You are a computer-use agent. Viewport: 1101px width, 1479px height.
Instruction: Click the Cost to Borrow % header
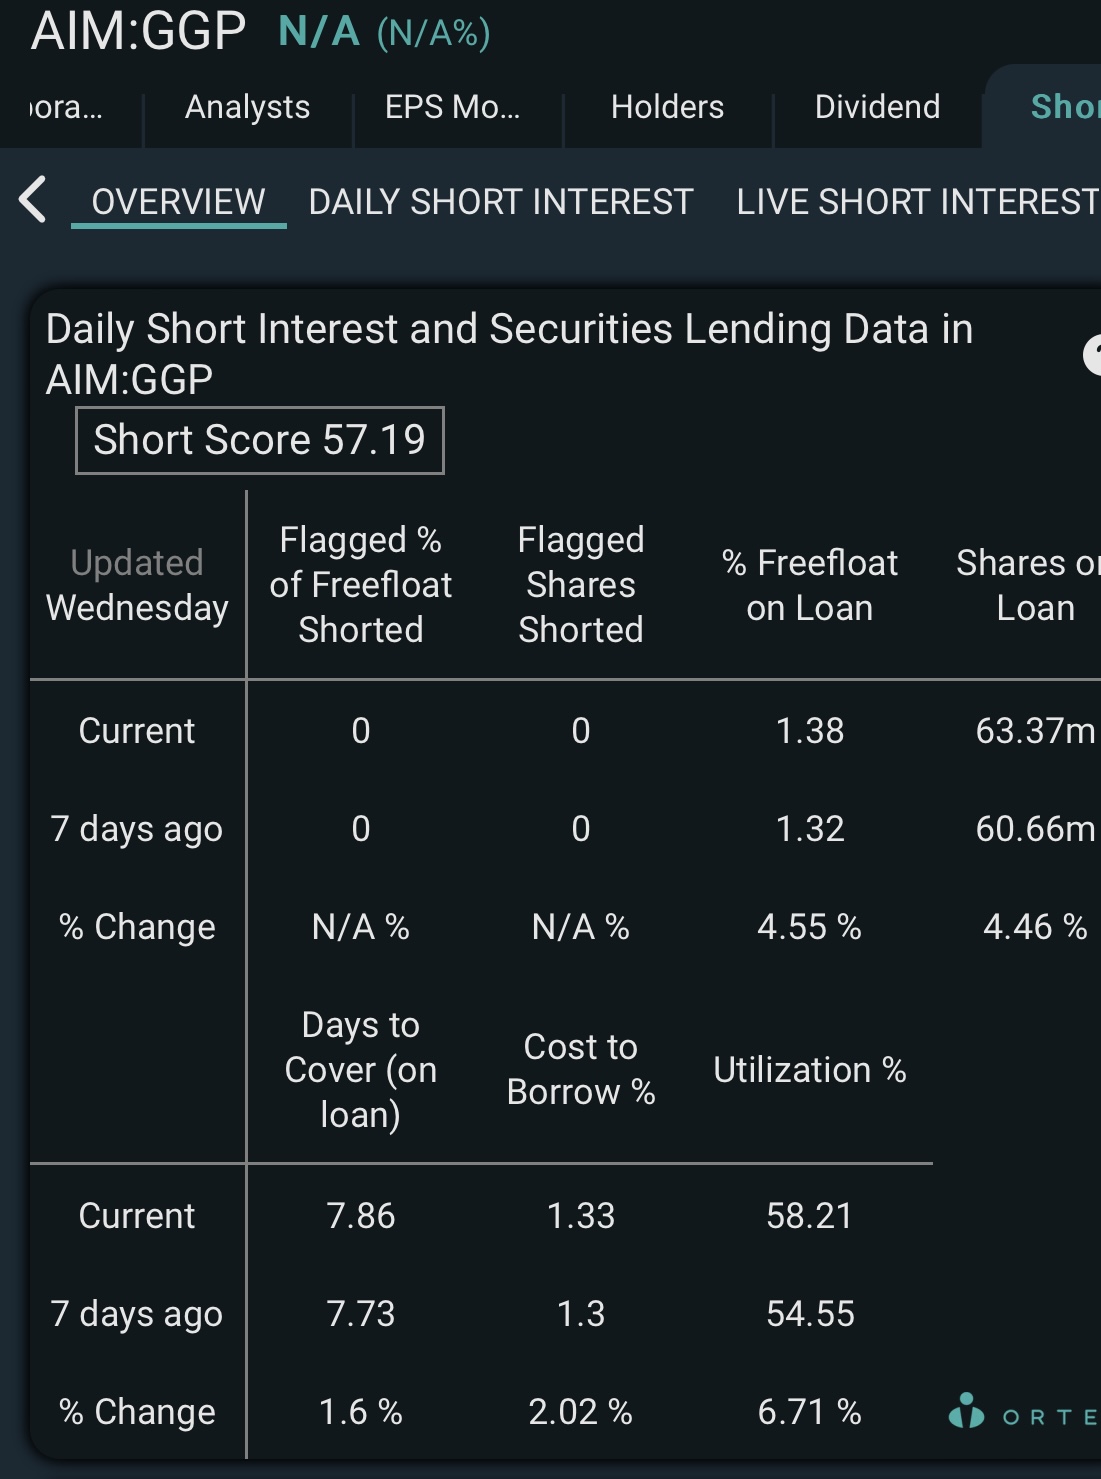point(581,1069)
